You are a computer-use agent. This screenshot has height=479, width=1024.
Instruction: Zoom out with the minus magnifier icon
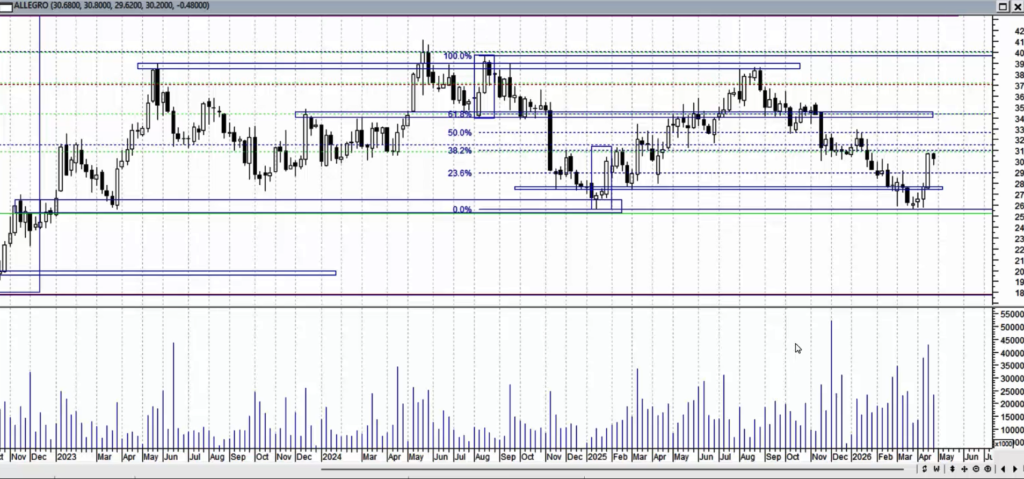(974, 468)
